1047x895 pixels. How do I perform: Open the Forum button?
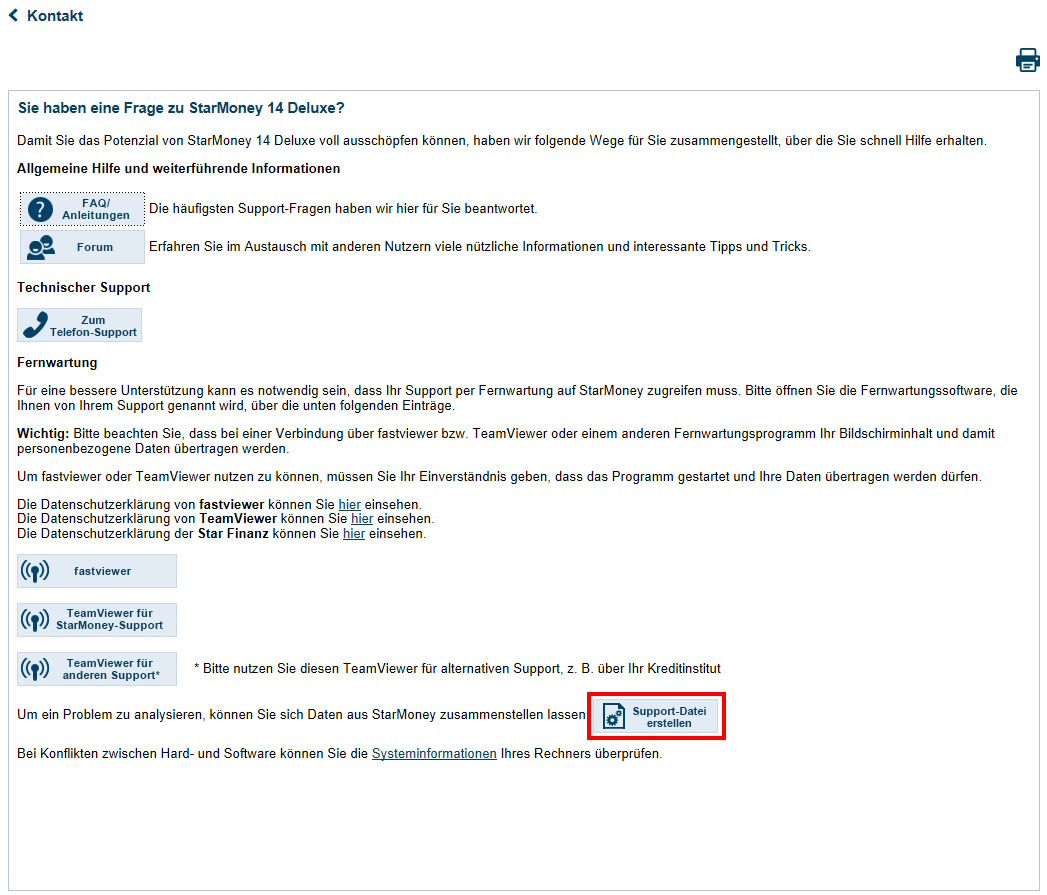(x=82, y=247)
